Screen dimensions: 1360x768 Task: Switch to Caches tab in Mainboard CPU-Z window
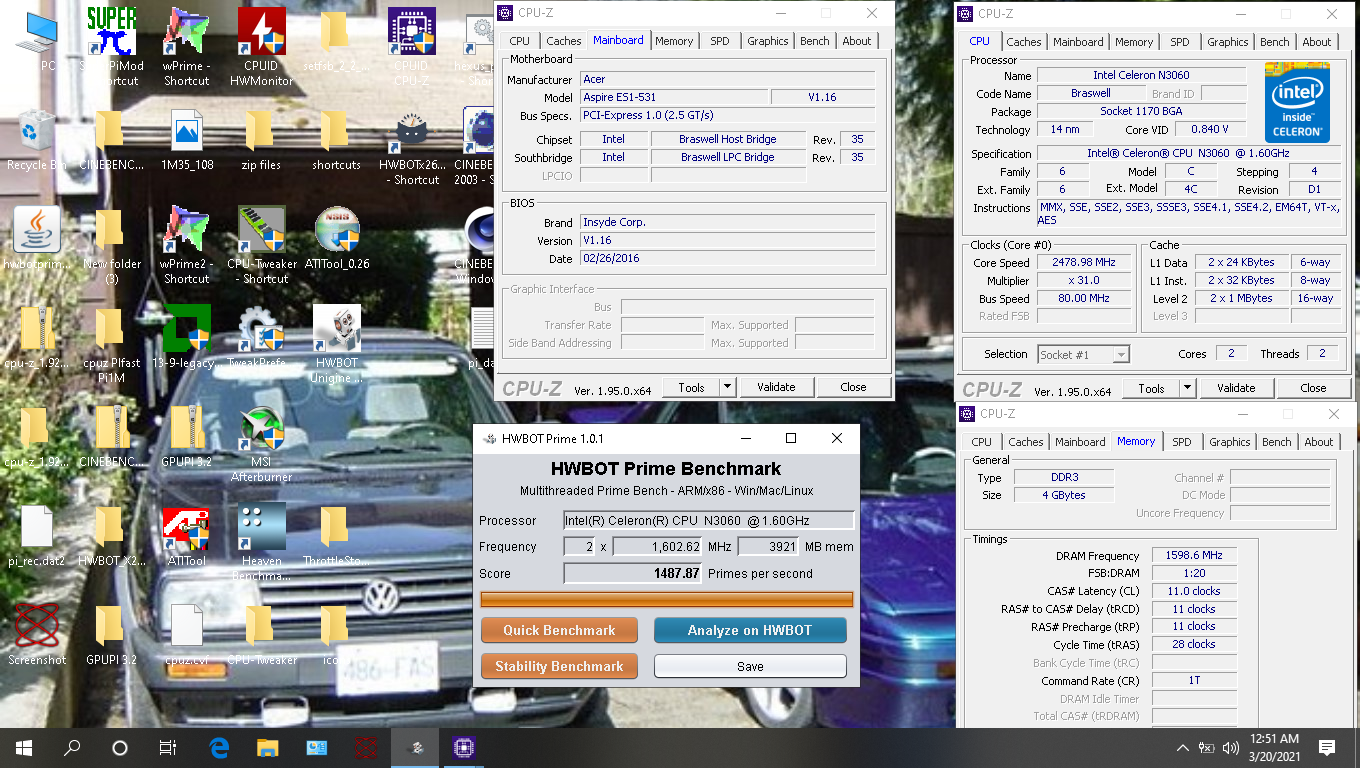tap(563, 41)
